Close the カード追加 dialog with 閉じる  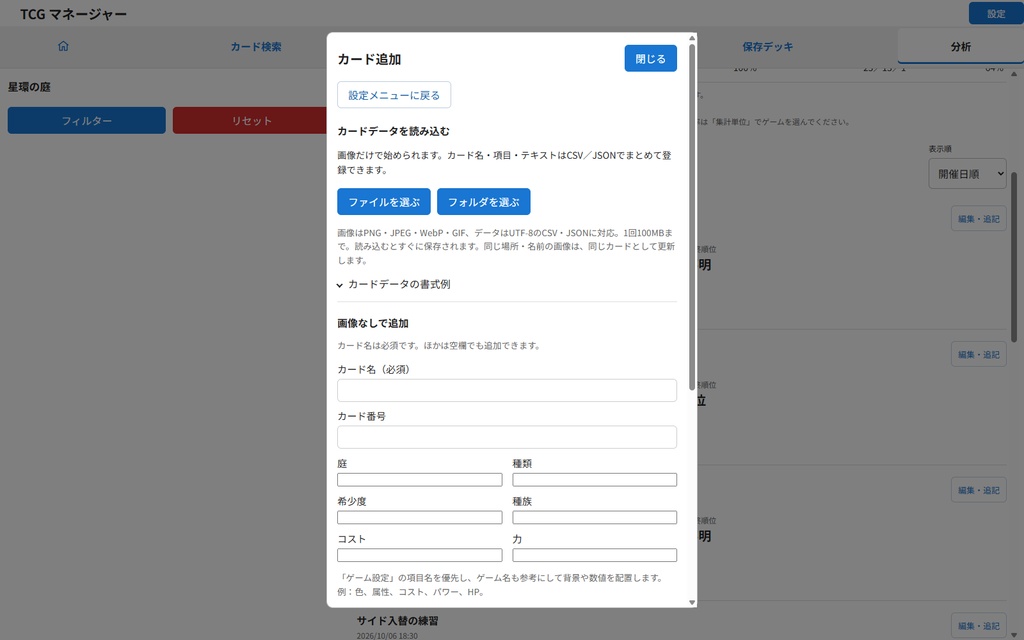[x=650, y=59]
